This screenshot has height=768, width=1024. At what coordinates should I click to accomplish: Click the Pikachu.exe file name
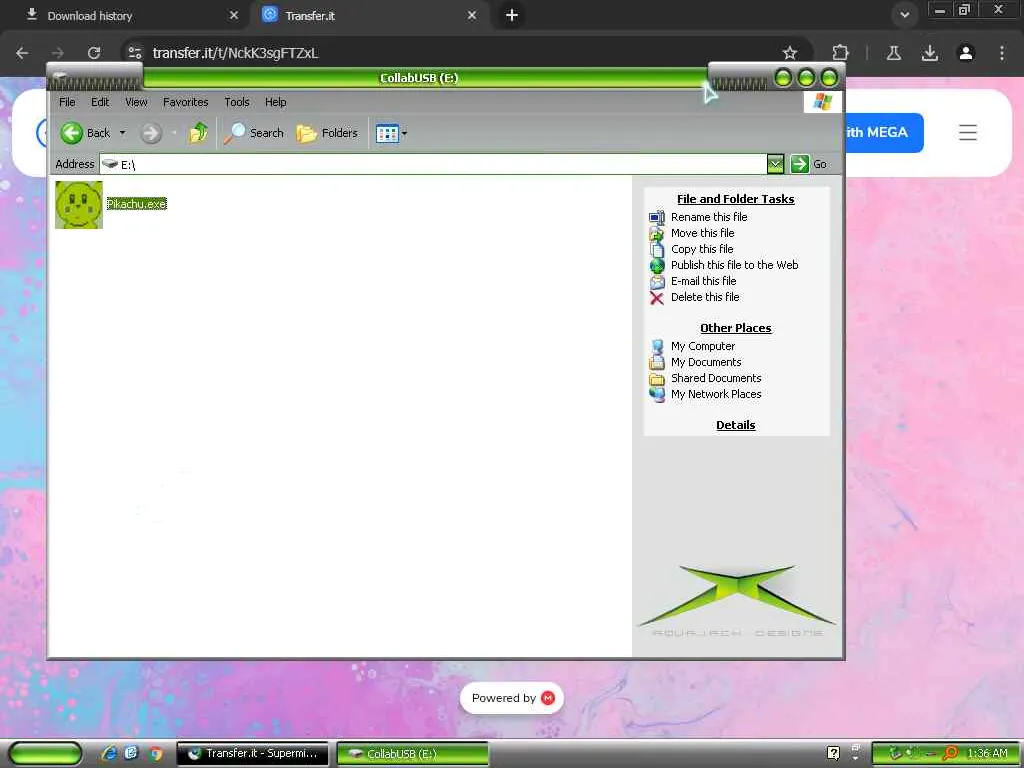136,204
